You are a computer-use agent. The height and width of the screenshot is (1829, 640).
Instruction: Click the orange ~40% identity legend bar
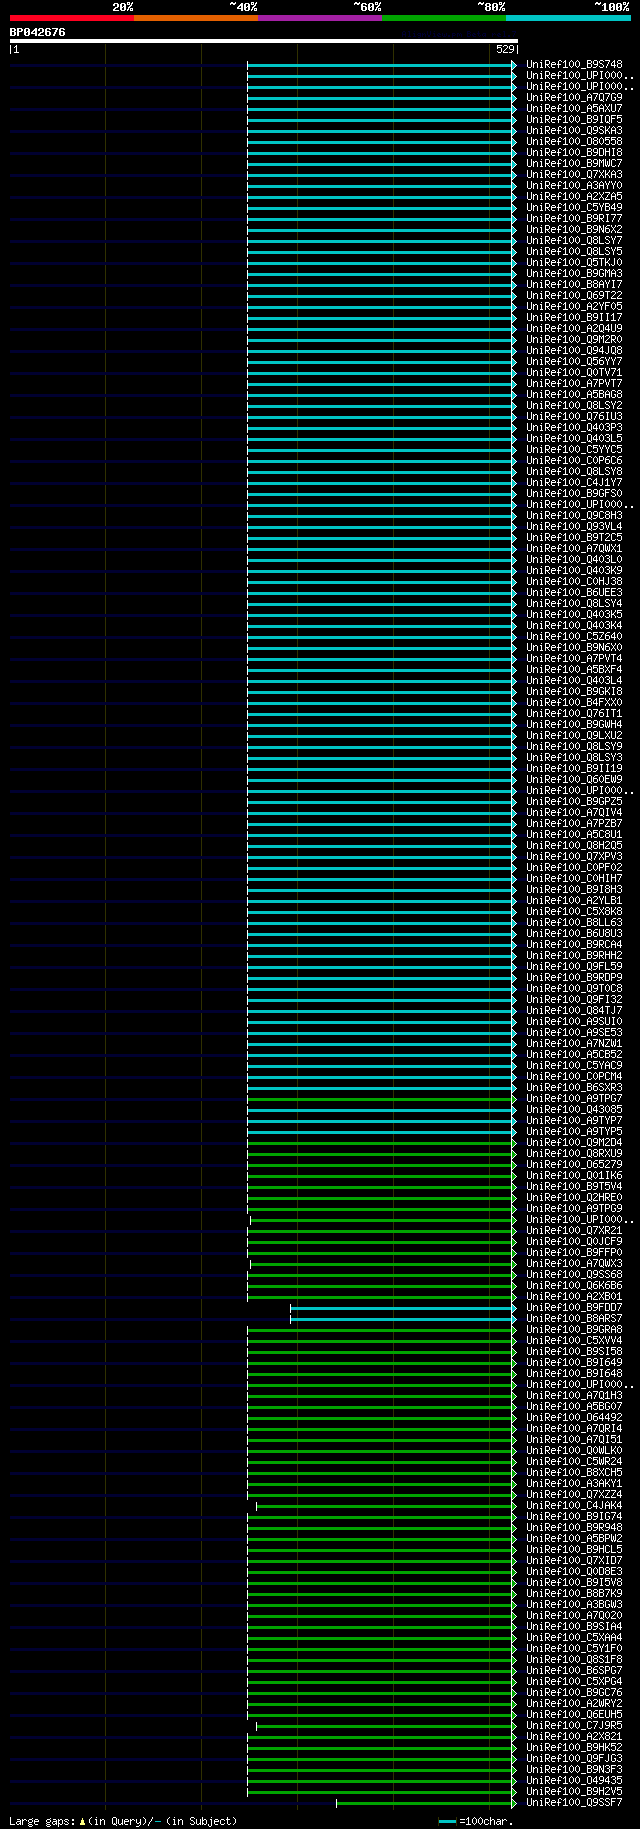[195, 18]
